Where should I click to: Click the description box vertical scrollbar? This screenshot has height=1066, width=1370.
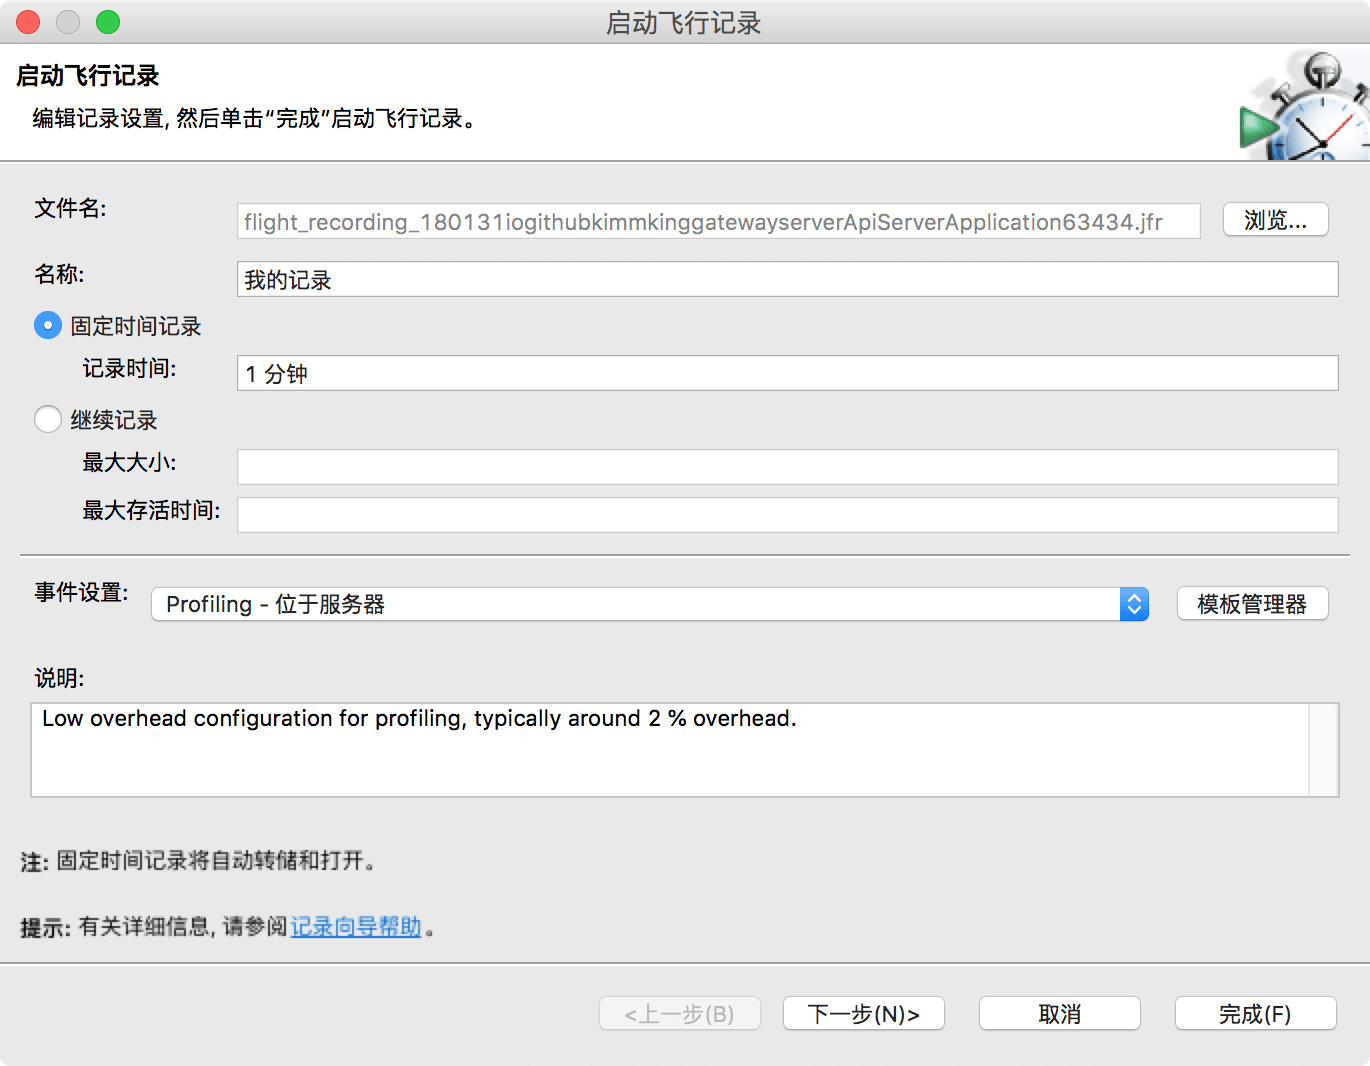click(1323, 750)
